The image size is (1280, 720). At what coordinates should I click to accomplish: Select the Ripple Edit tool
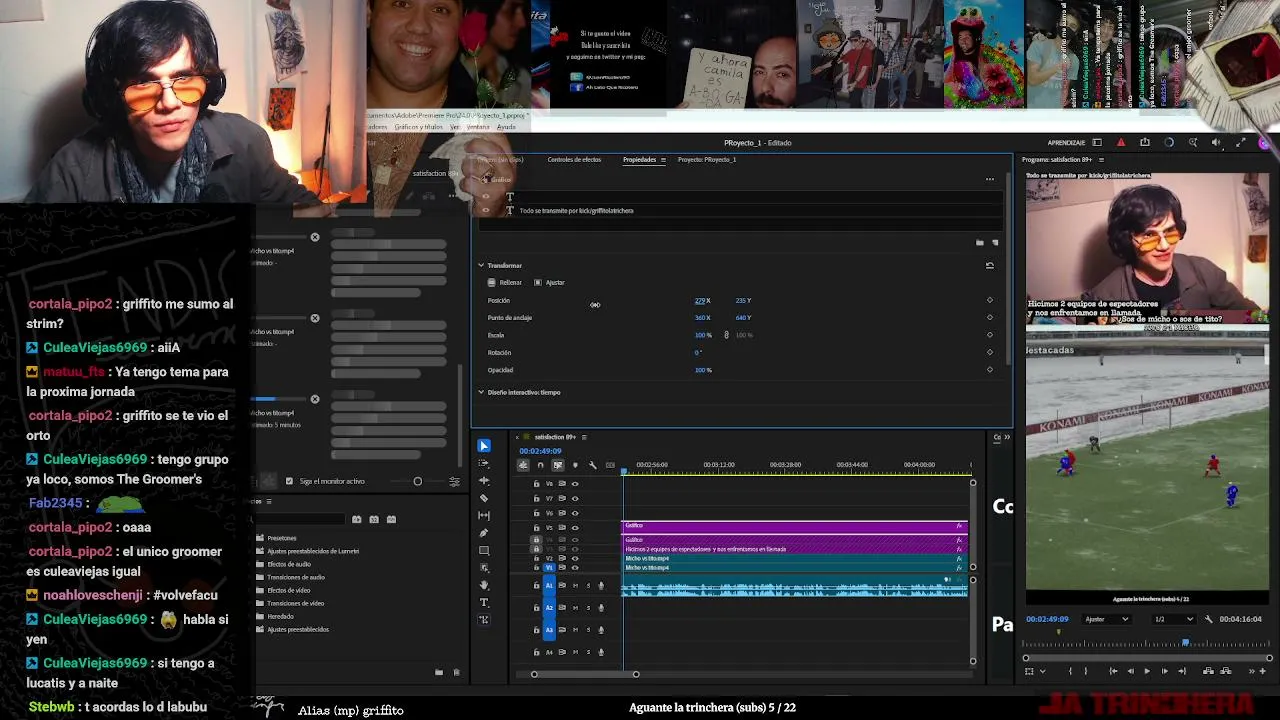pyautogui.click(x=484, y=480)
